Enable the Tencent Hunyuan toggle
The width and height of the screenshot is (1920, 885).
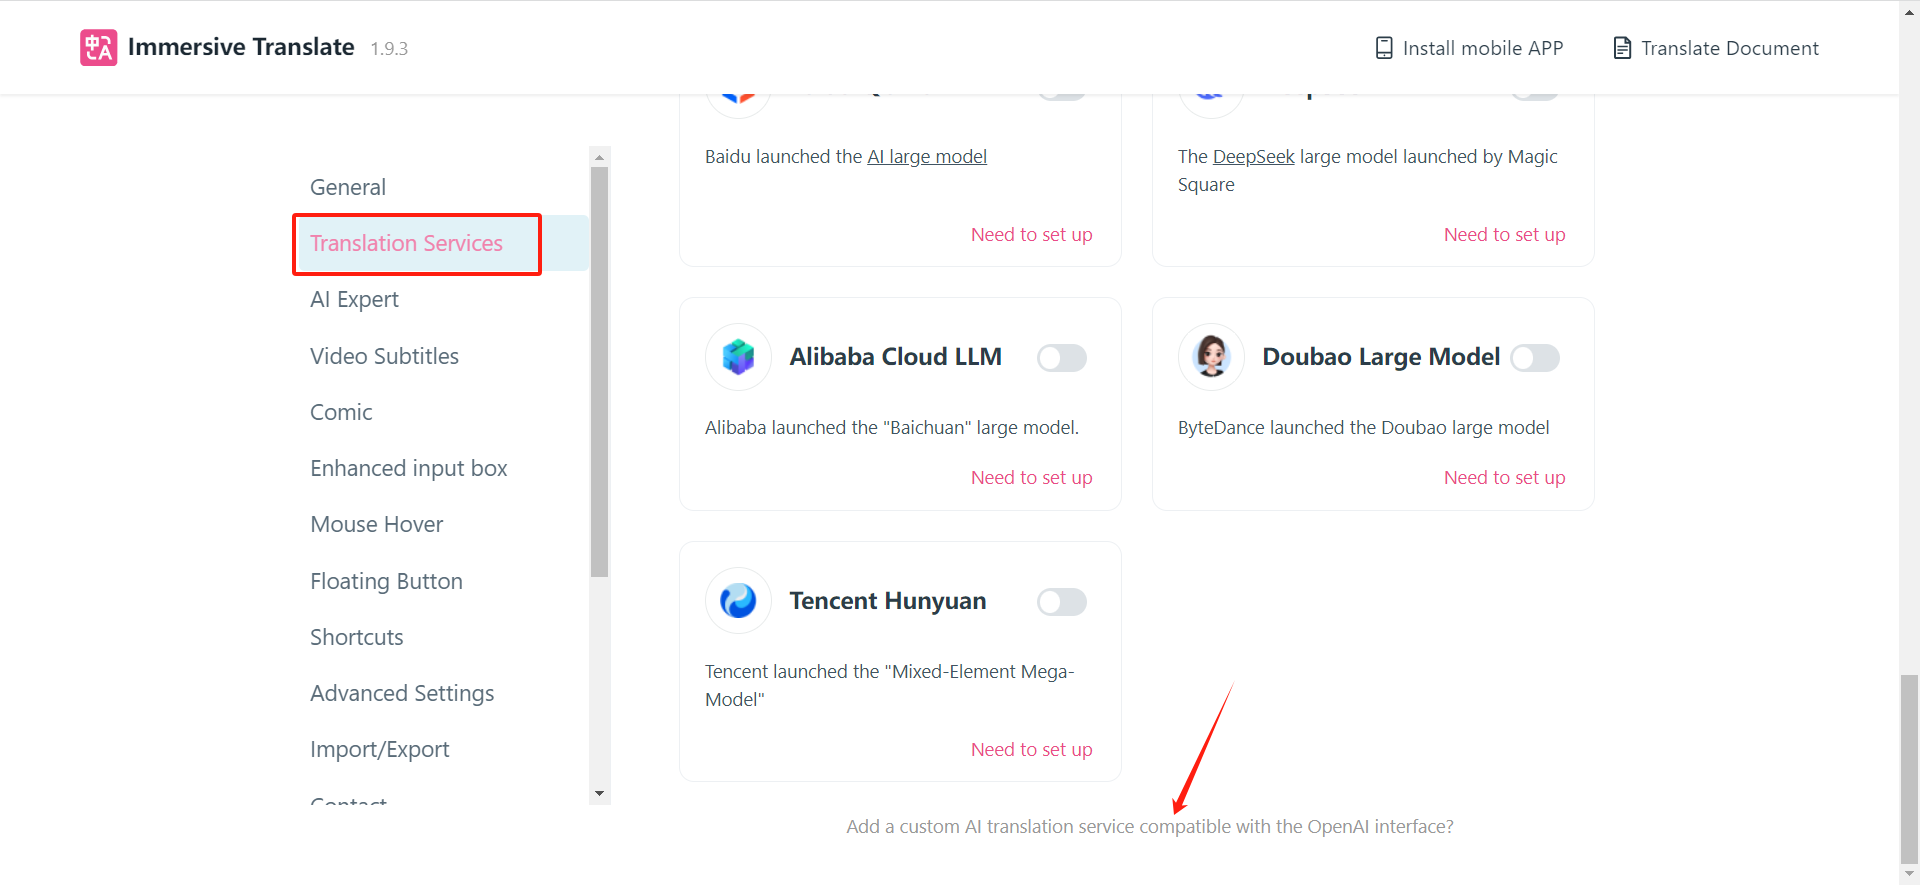1062,601
